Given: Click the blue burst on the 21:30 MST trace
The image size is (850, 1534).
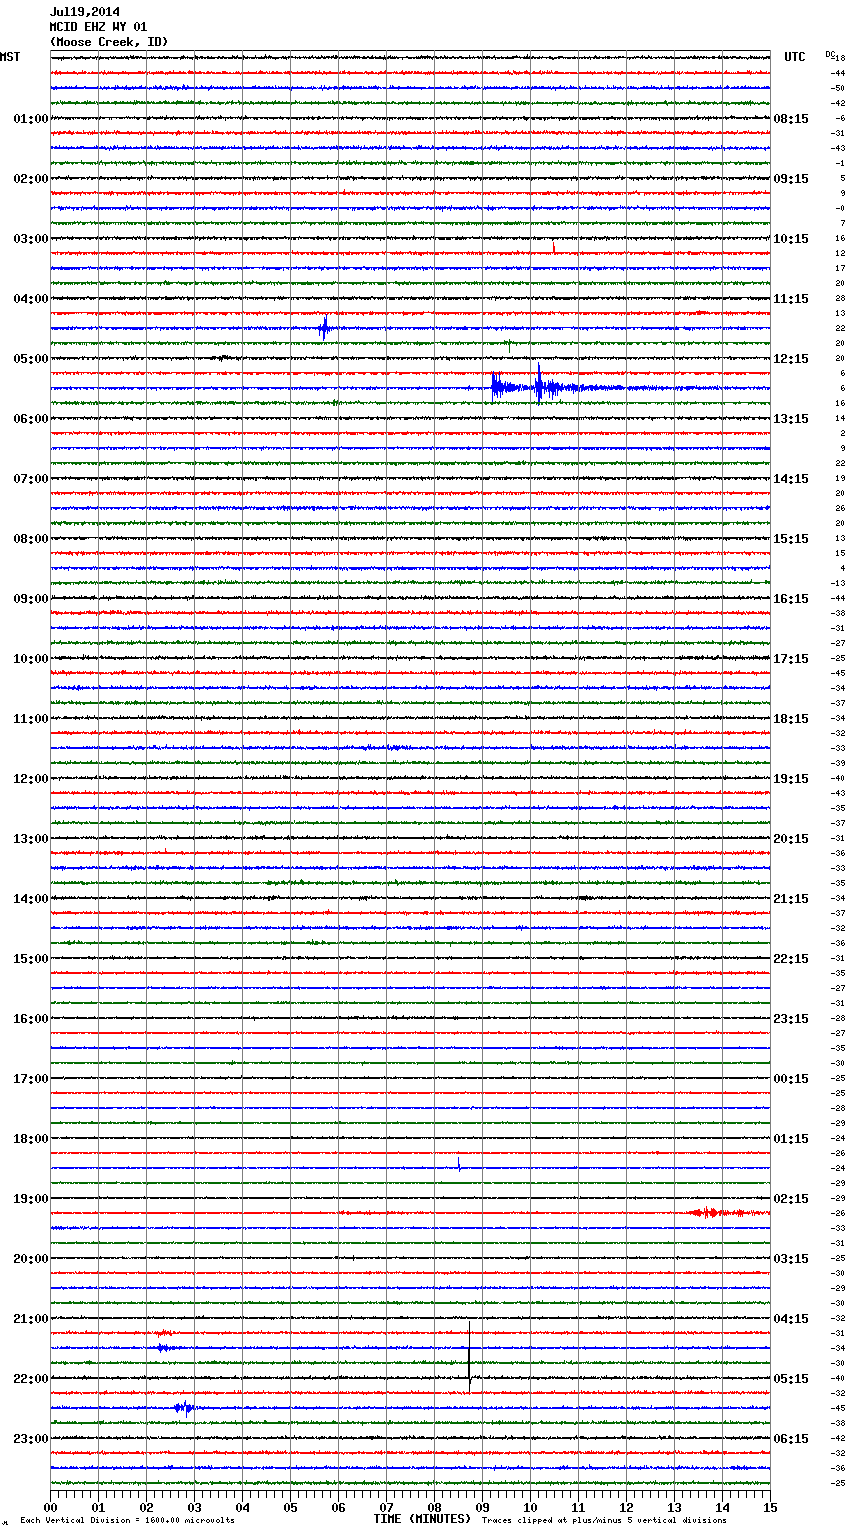Looking at the screenshot, I should (x=168, y=1348).
